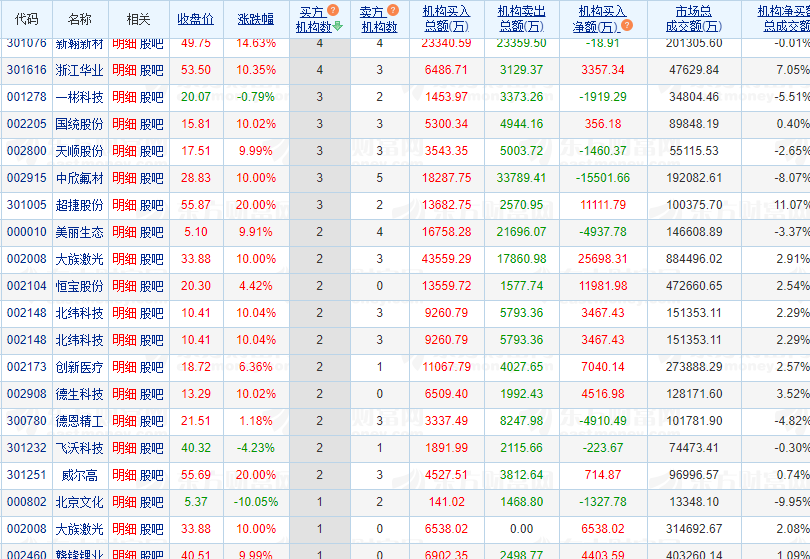Sort the table by 收盘价 column
810x559 pixels.
tap(196, 19)
